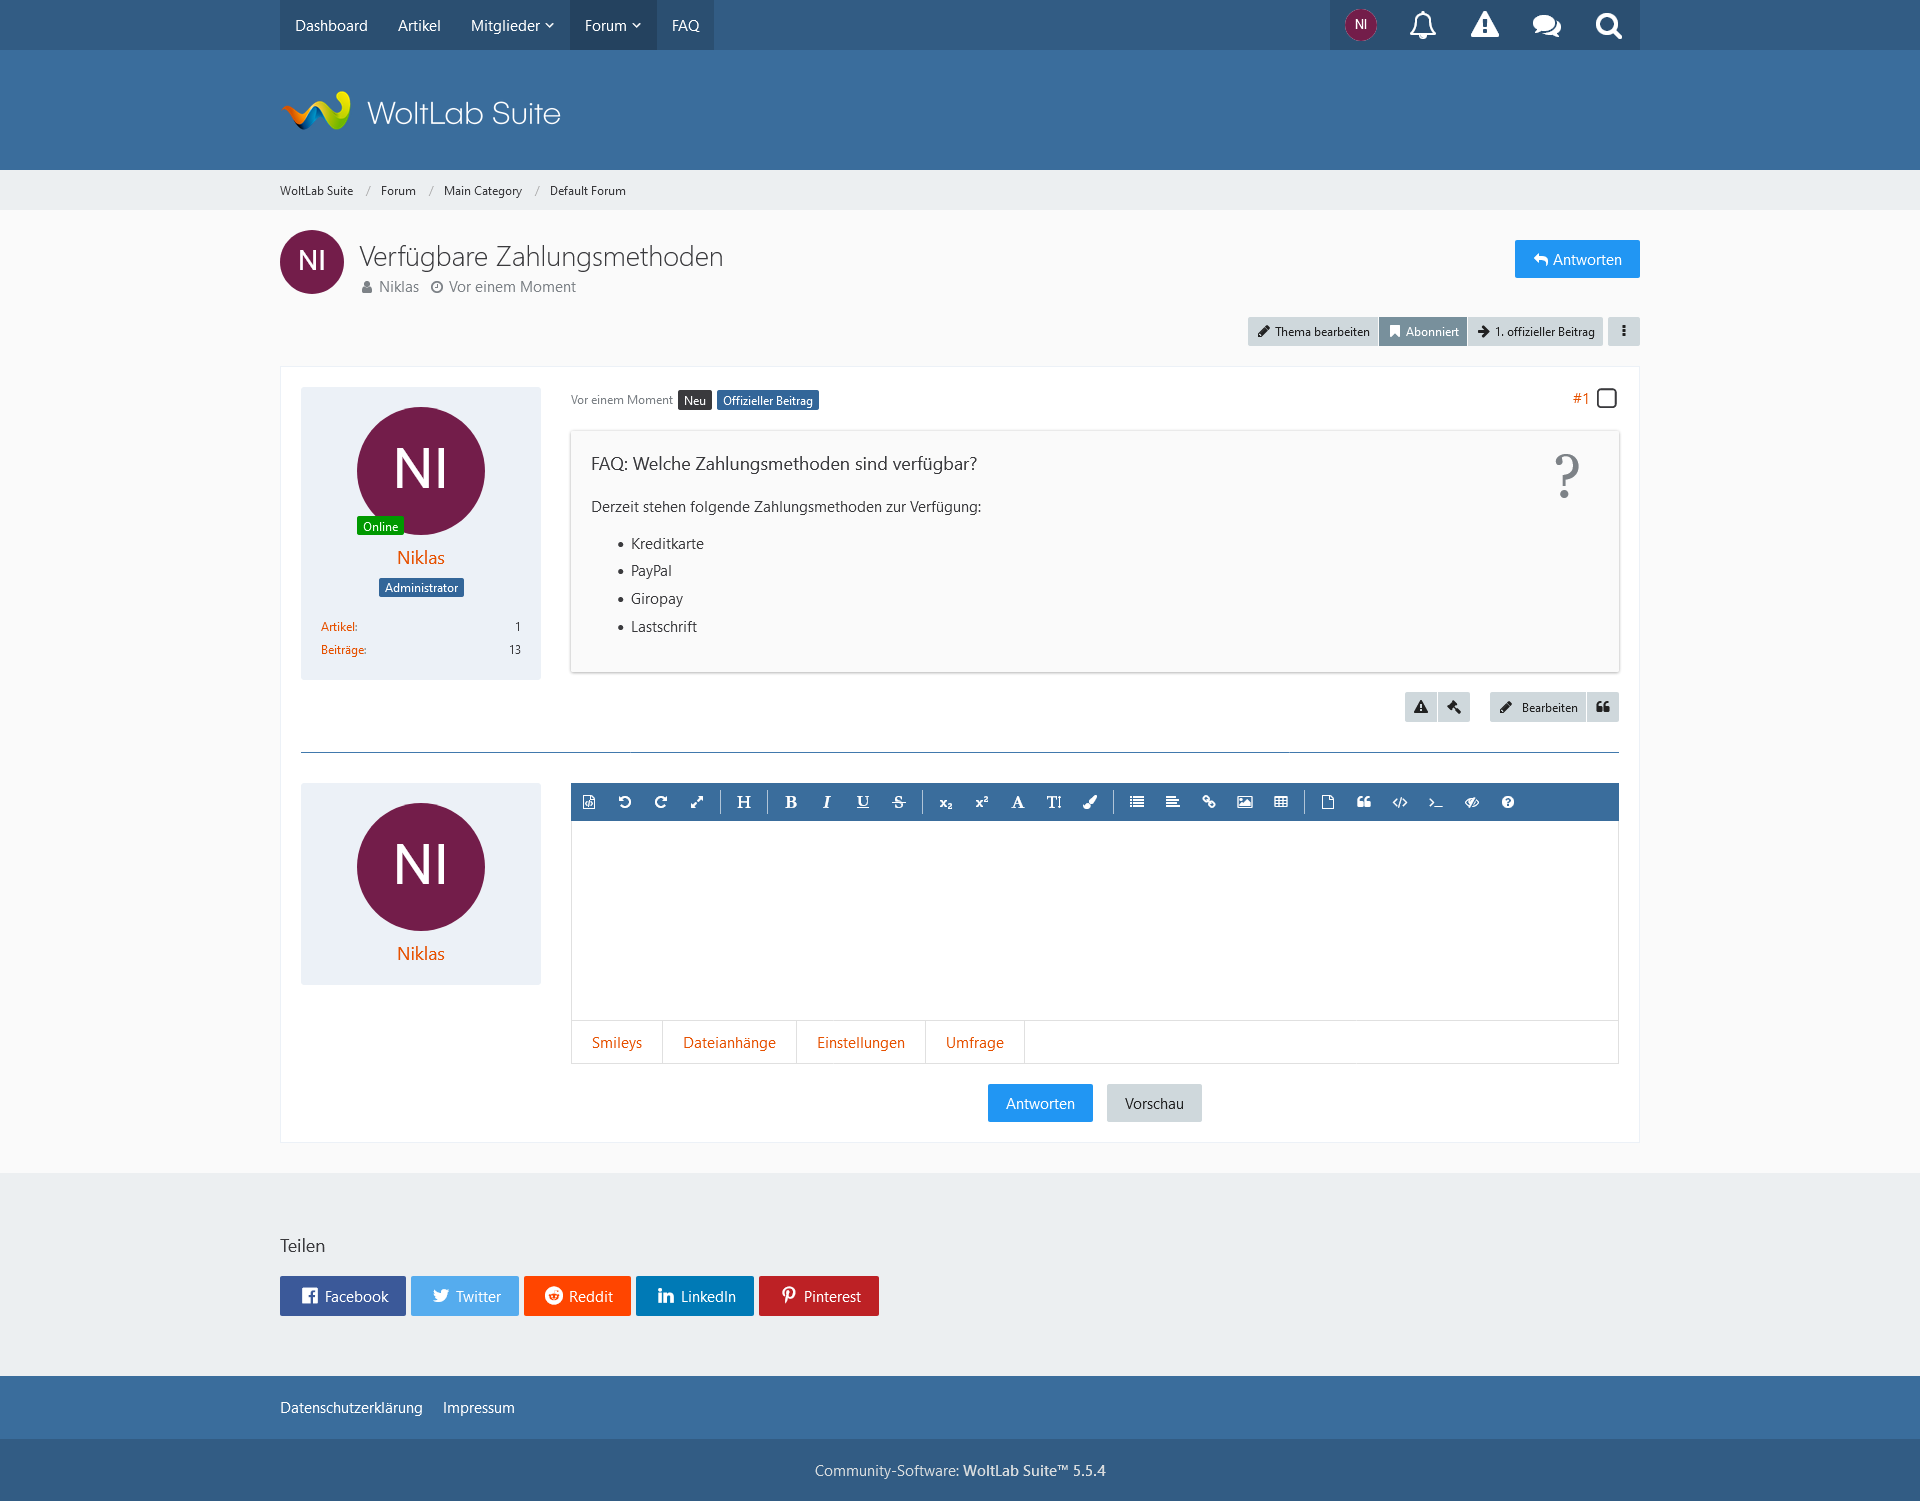Click the undo icon in editor
This screenshot has height=1501, width=1920.
624,802
